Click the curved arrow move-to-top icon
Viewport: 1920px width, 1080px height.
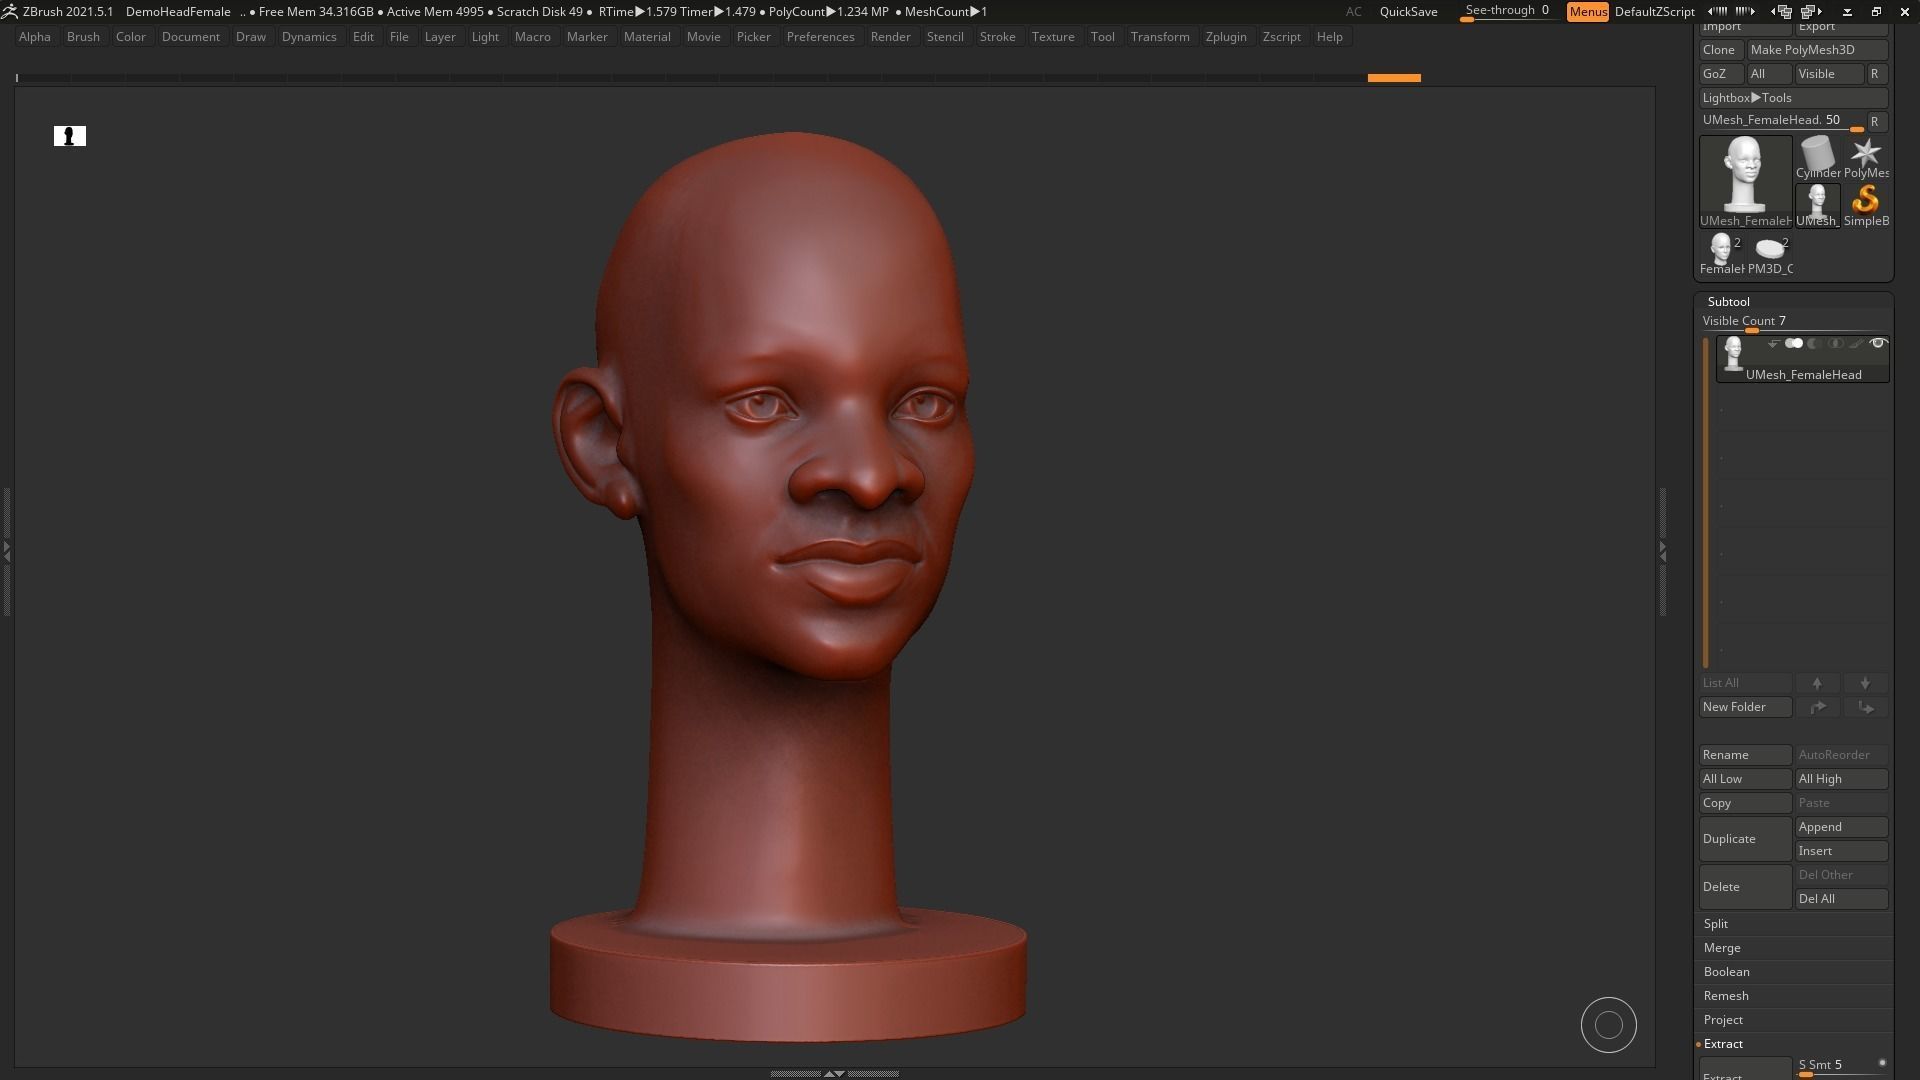pyautogui.click(x=1817, y=707)
